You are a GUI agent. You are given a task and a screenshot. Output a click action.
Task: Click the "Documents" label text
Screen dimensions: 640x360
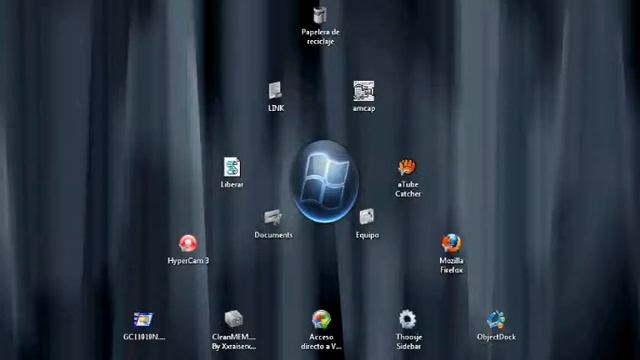pos(273,235)
